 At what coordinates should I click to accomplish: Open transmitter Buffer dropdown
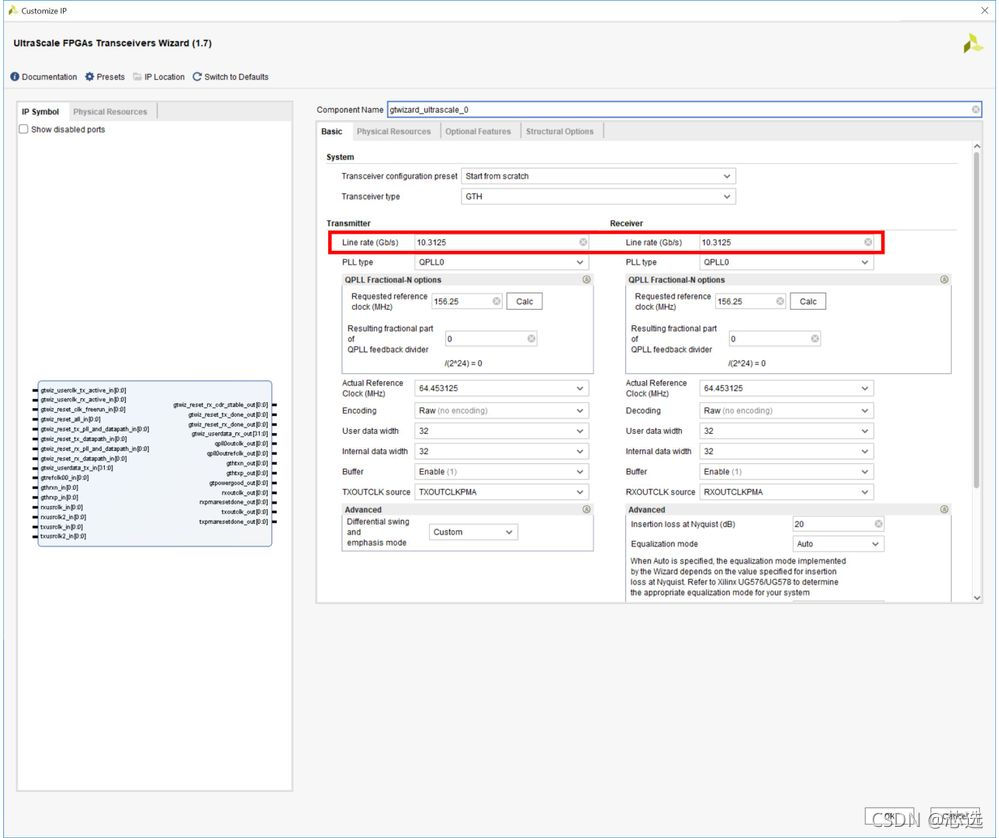coord(501,472)
